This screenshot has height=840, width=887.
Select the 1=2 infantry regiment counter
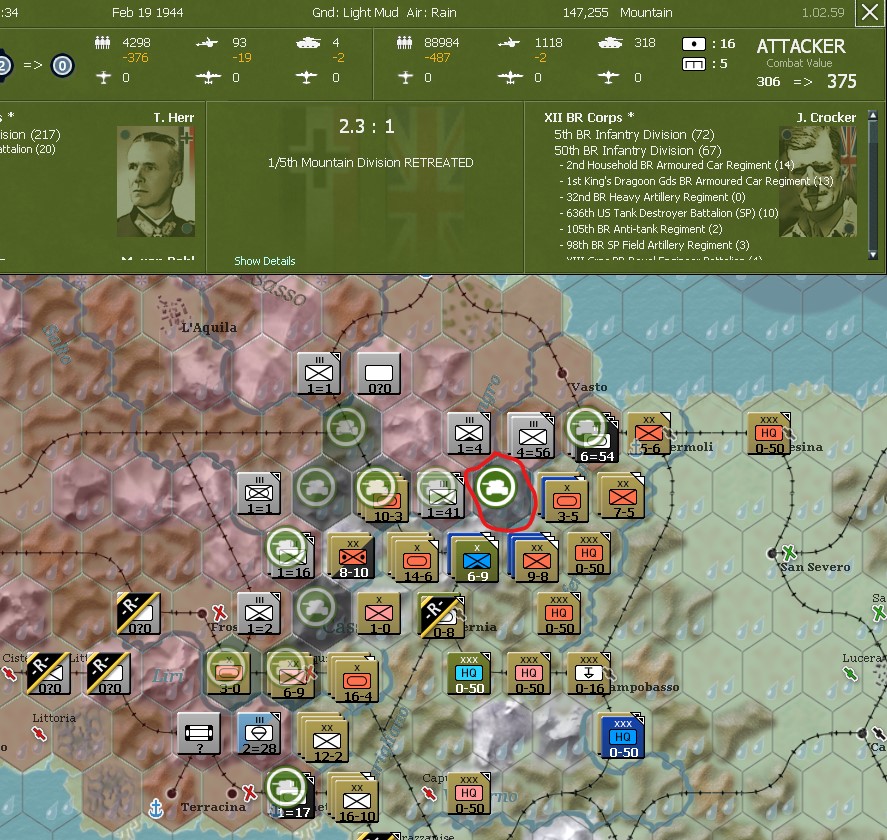[x=259, y=614]
